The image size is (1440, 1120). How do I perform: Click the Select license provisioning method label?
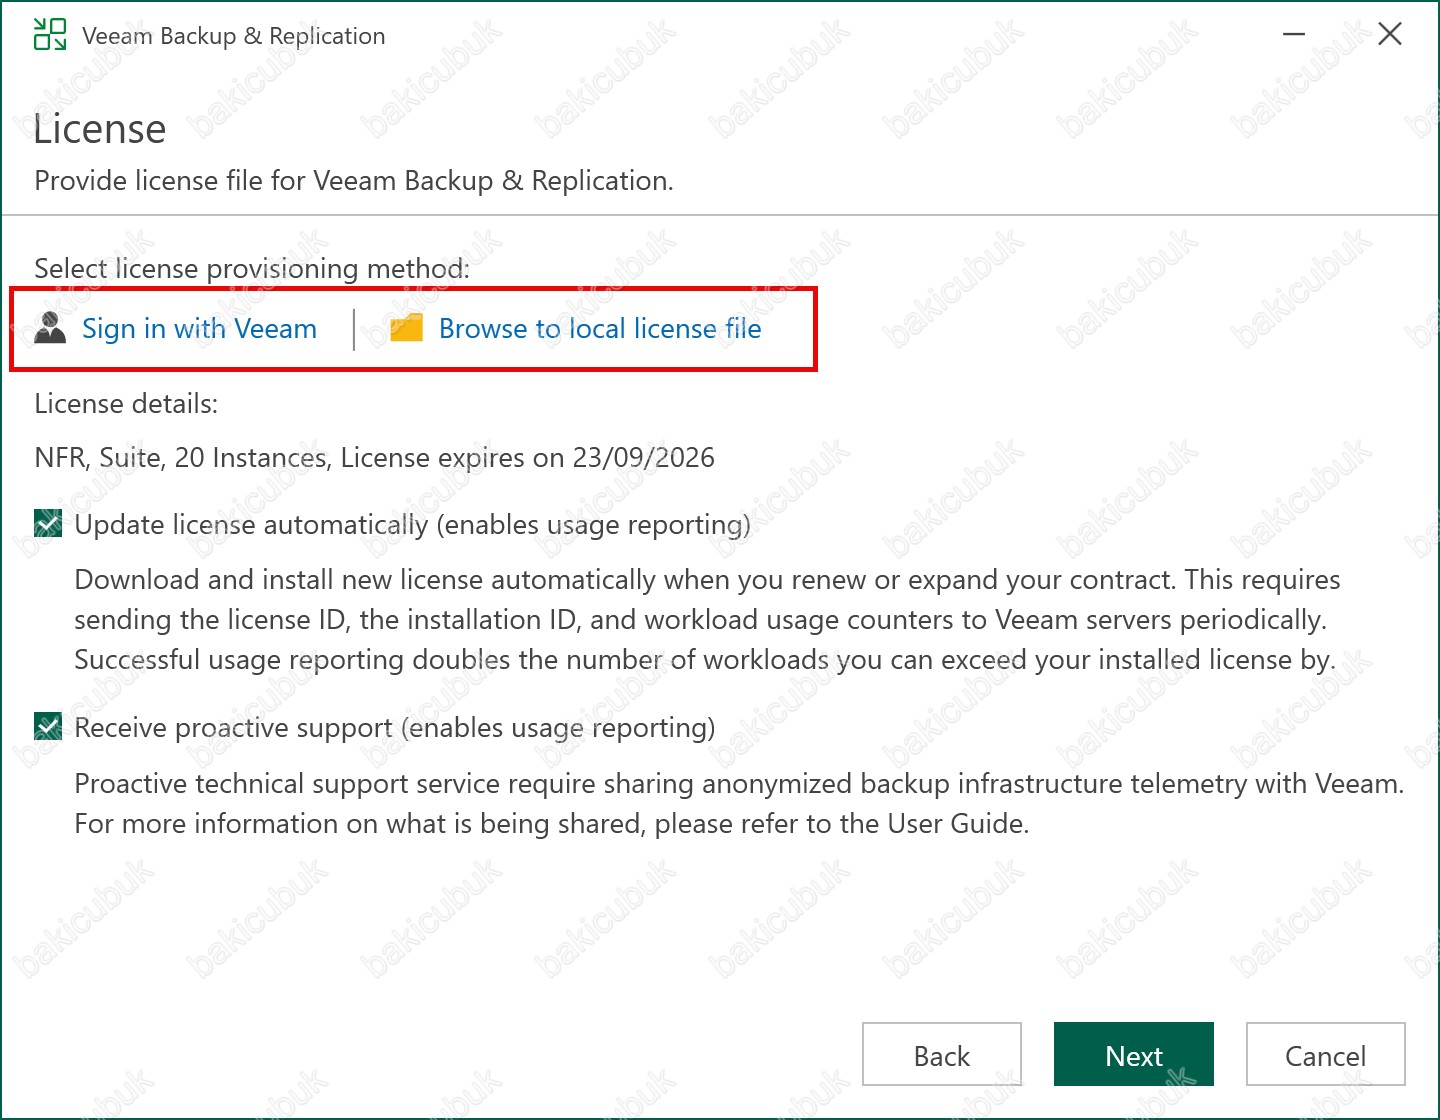tap(252, 269)
